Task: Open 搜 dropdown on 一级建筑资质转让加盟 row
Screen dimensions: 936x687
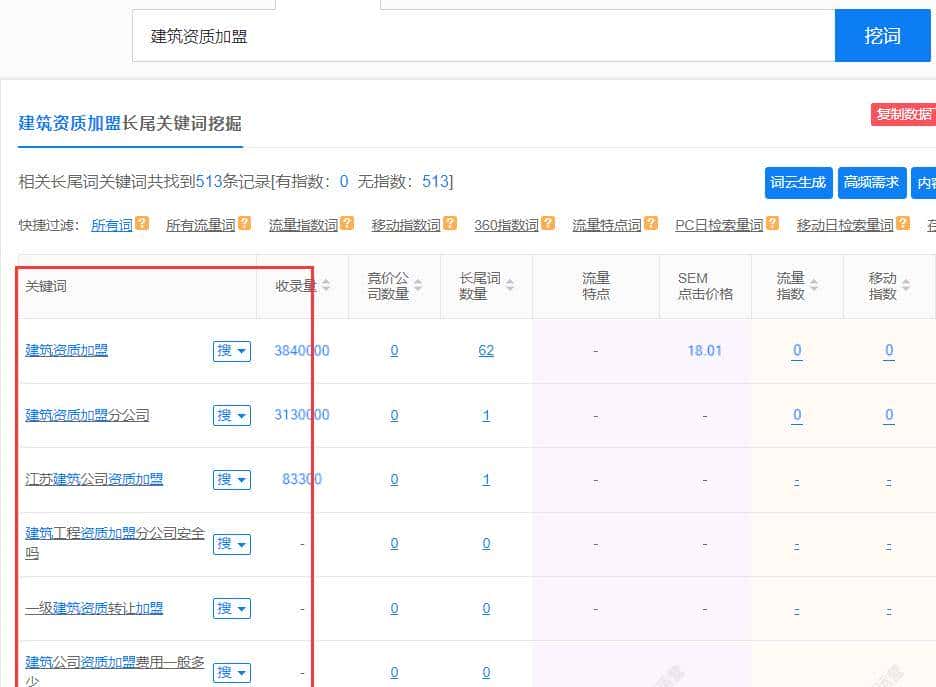Action: coord(240,608)
